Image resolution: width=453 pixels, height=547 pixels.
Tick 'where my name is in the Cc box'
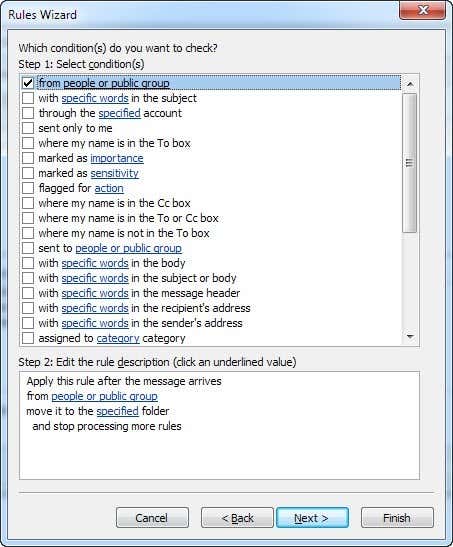click(x=28, y=203)
